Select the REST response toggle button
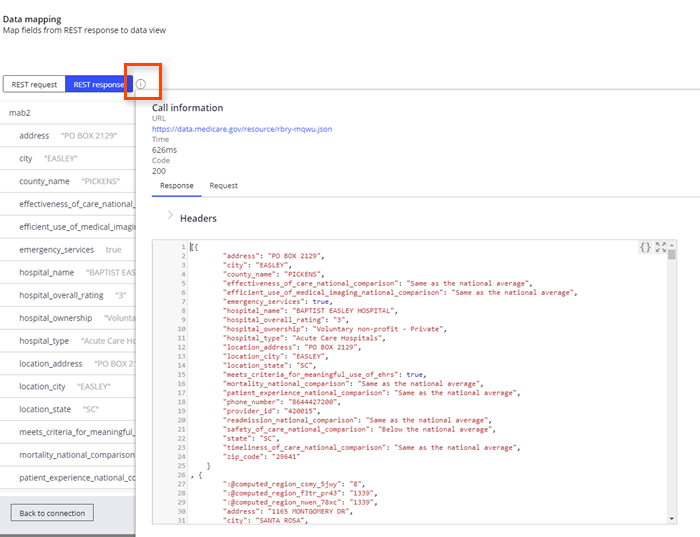This screenshot has width=700, height=537. point(98,85)
